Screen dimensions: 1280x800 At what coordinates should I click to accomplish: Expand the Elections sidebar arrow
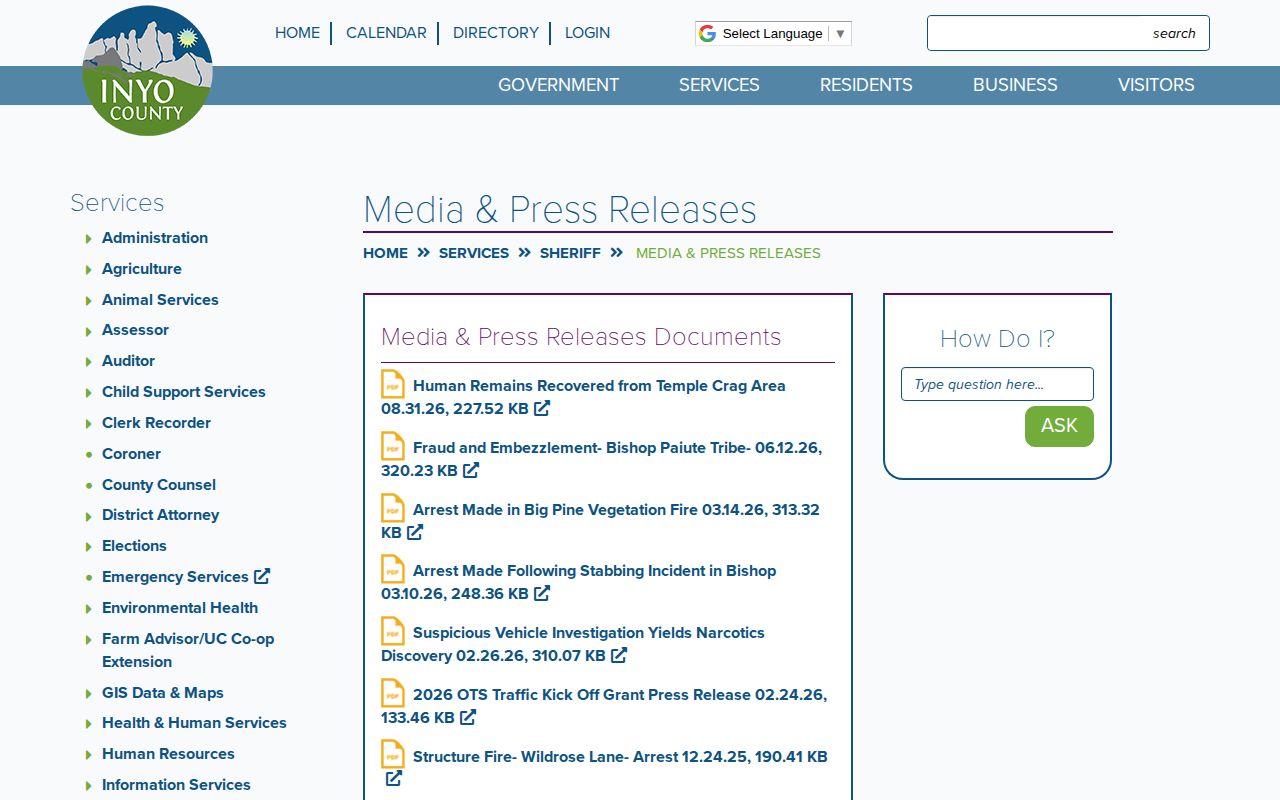pos(89,547)
